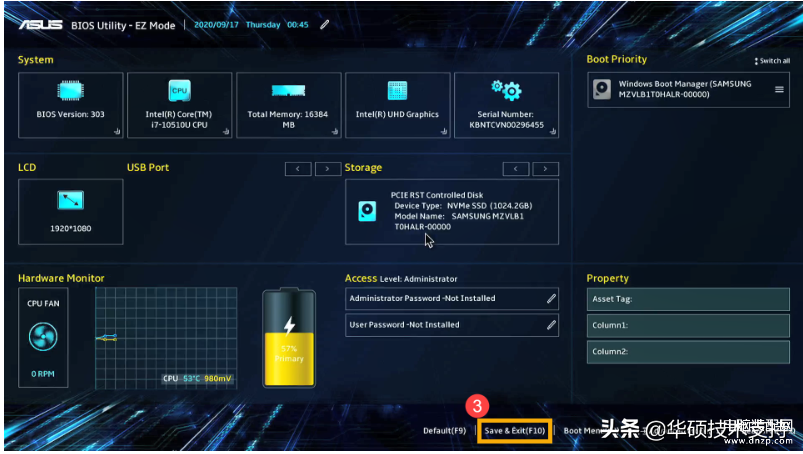Click the Hardware Monitor heading
The image size is (803, 454).
click(x=61, y=278)
